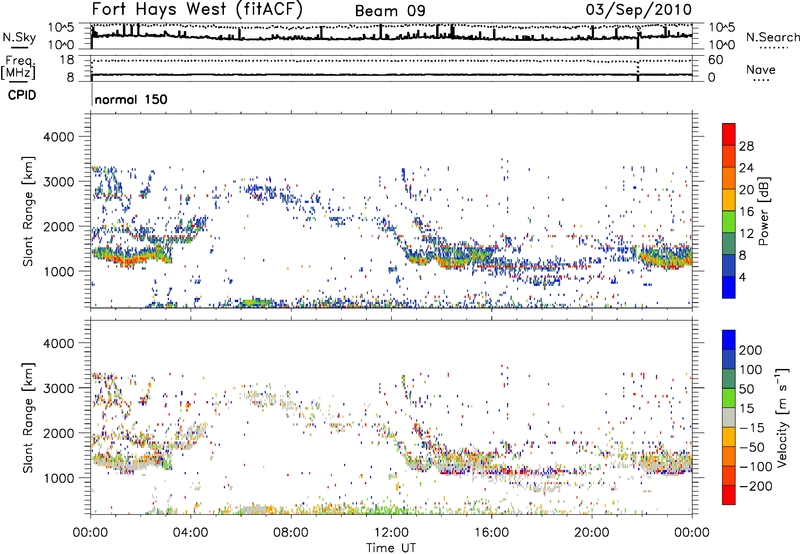This screenshot has width=800, height=554.
Task: Click the green near-range echo at 06:30 in power panel
Action: coord(257,303)
